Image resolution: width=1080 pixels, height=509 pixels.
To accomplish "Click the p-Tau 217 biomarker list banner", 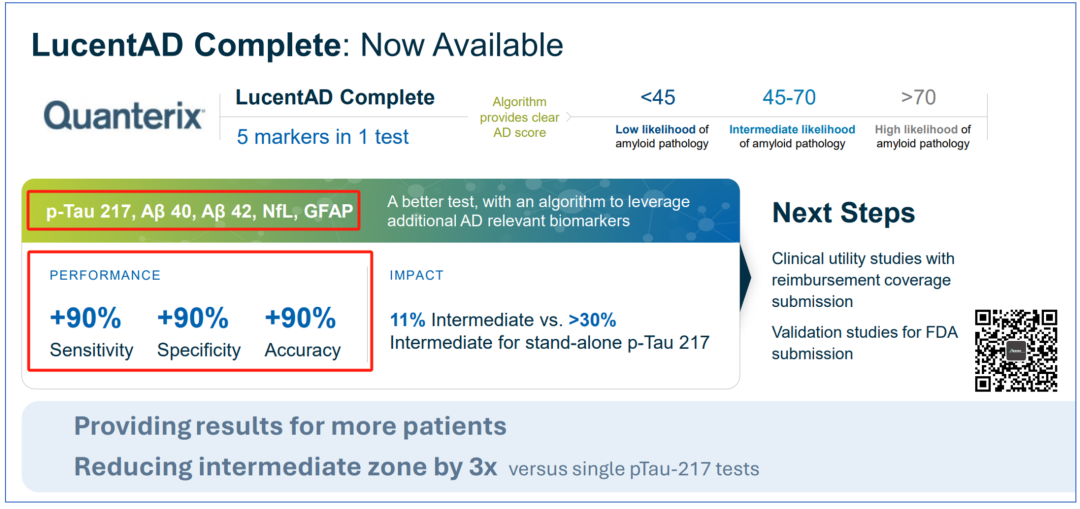I will (192, 211).
